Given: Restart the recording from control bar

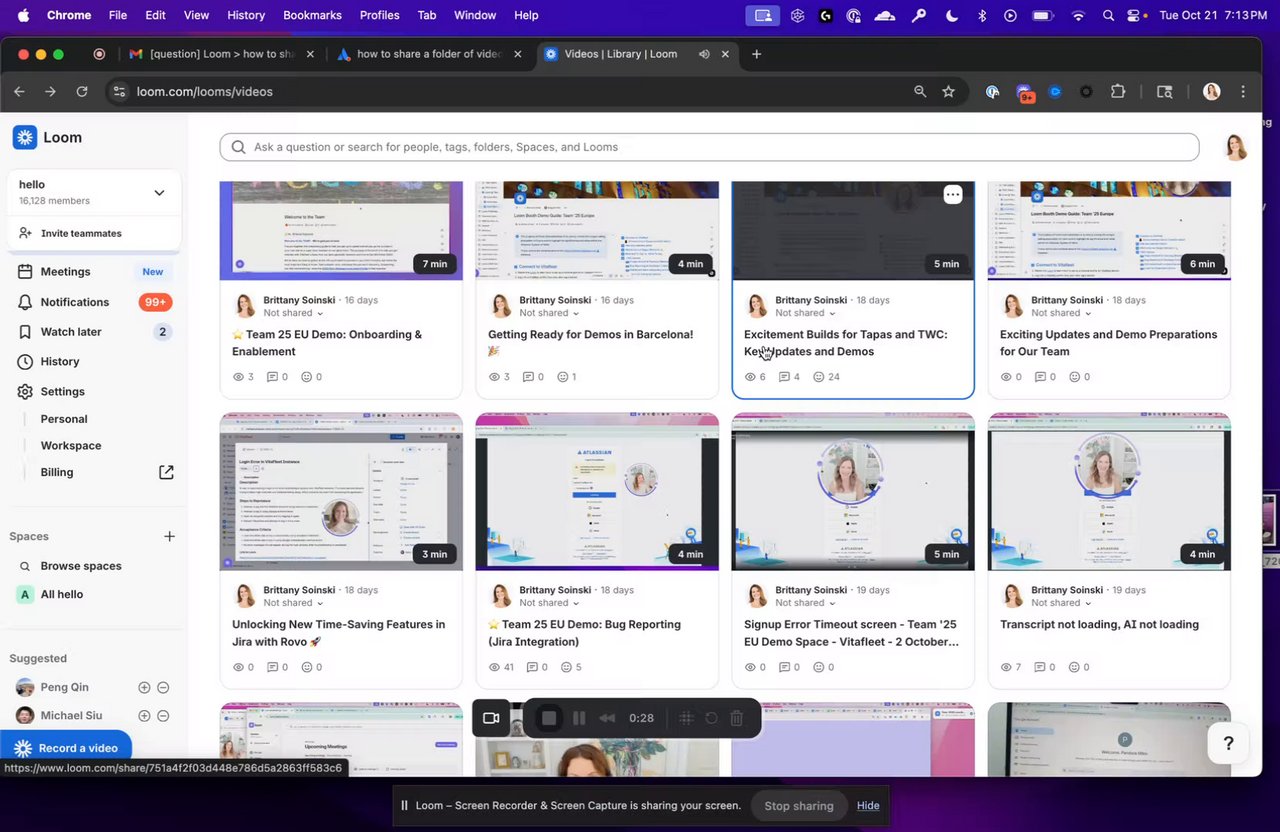Looking at the screenshot, I should (711, 718).
